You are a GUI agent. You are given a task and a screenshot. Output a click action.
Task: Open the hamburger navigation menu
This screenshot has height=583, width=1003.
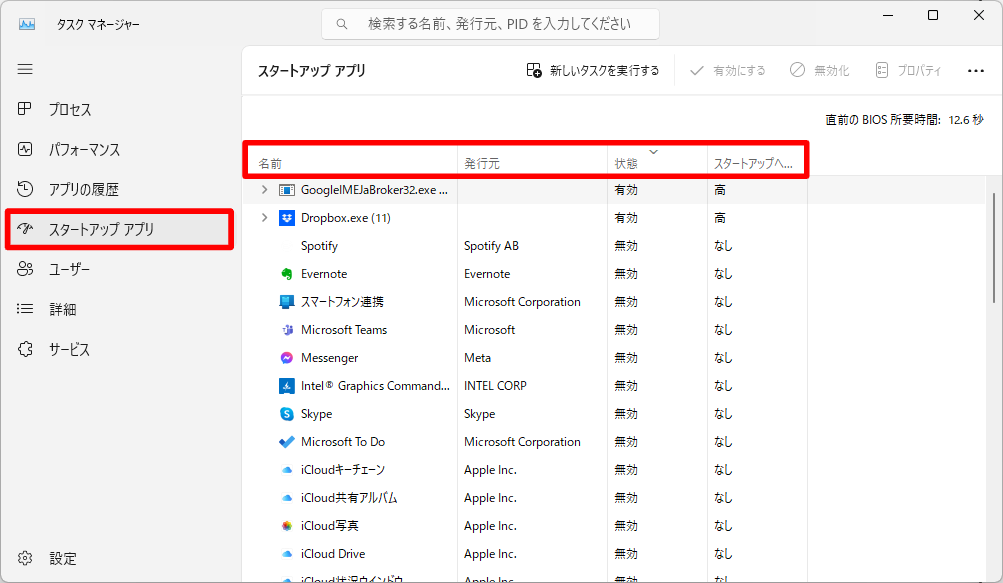point(25,69)
